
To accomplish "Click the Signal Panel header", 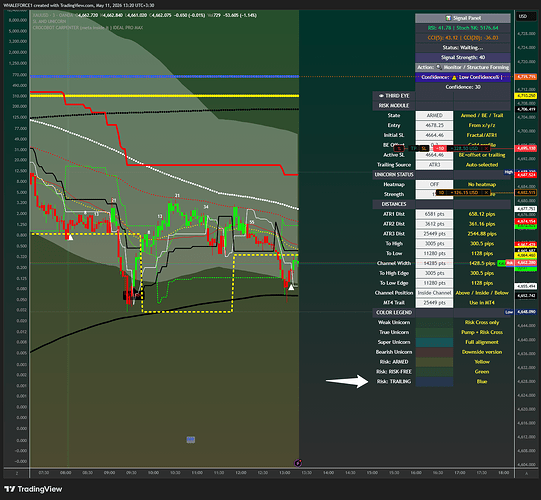I will click(463, 18).
